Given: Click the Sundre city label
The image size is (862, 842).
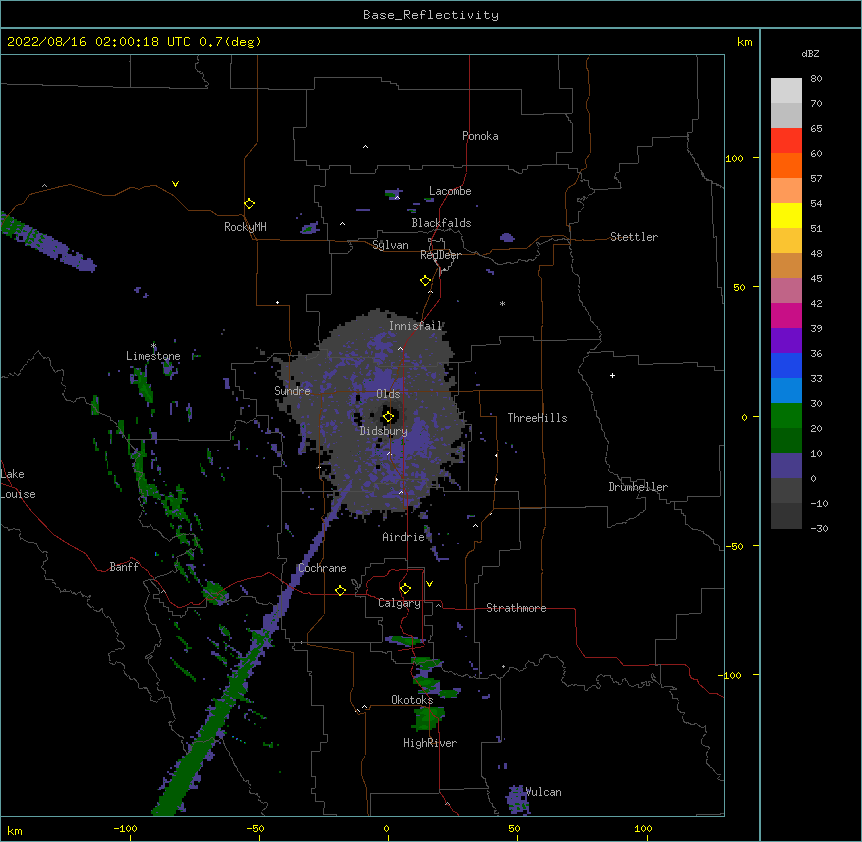Looking at the screenshot, I should click(x=292, y=391).
